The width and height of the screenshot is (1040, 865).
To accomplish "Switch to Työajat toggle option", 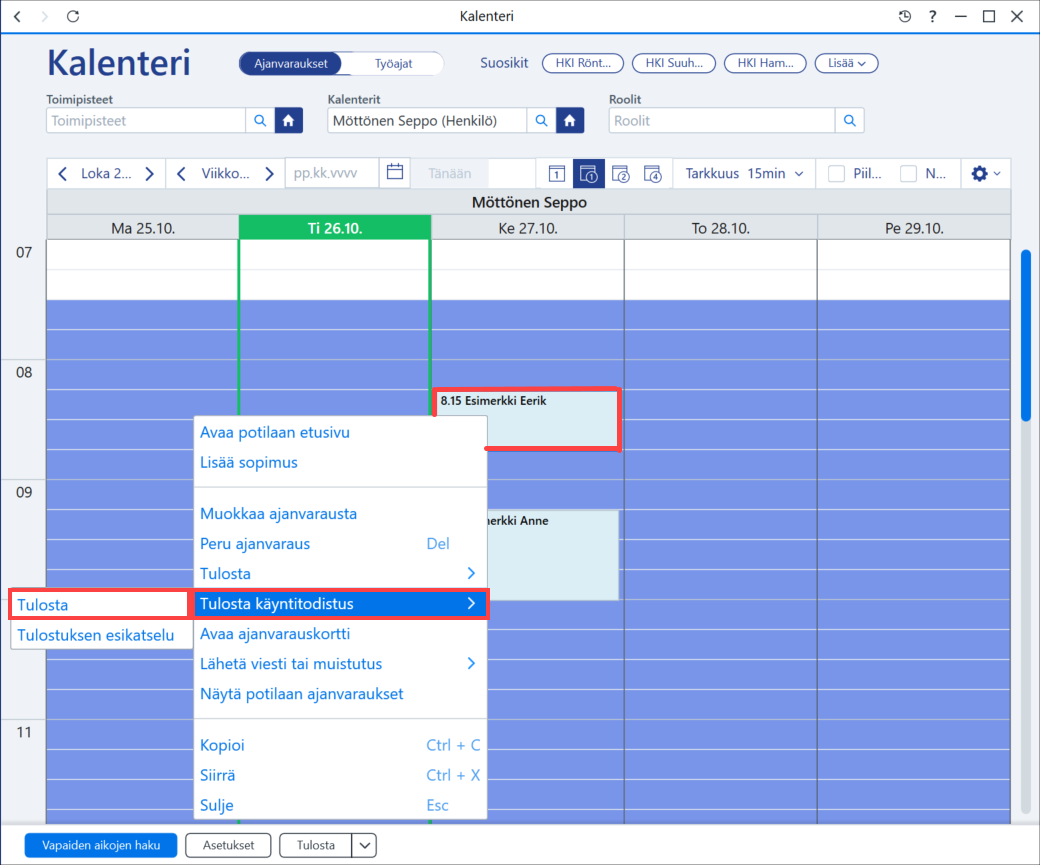I will [393, 64].
